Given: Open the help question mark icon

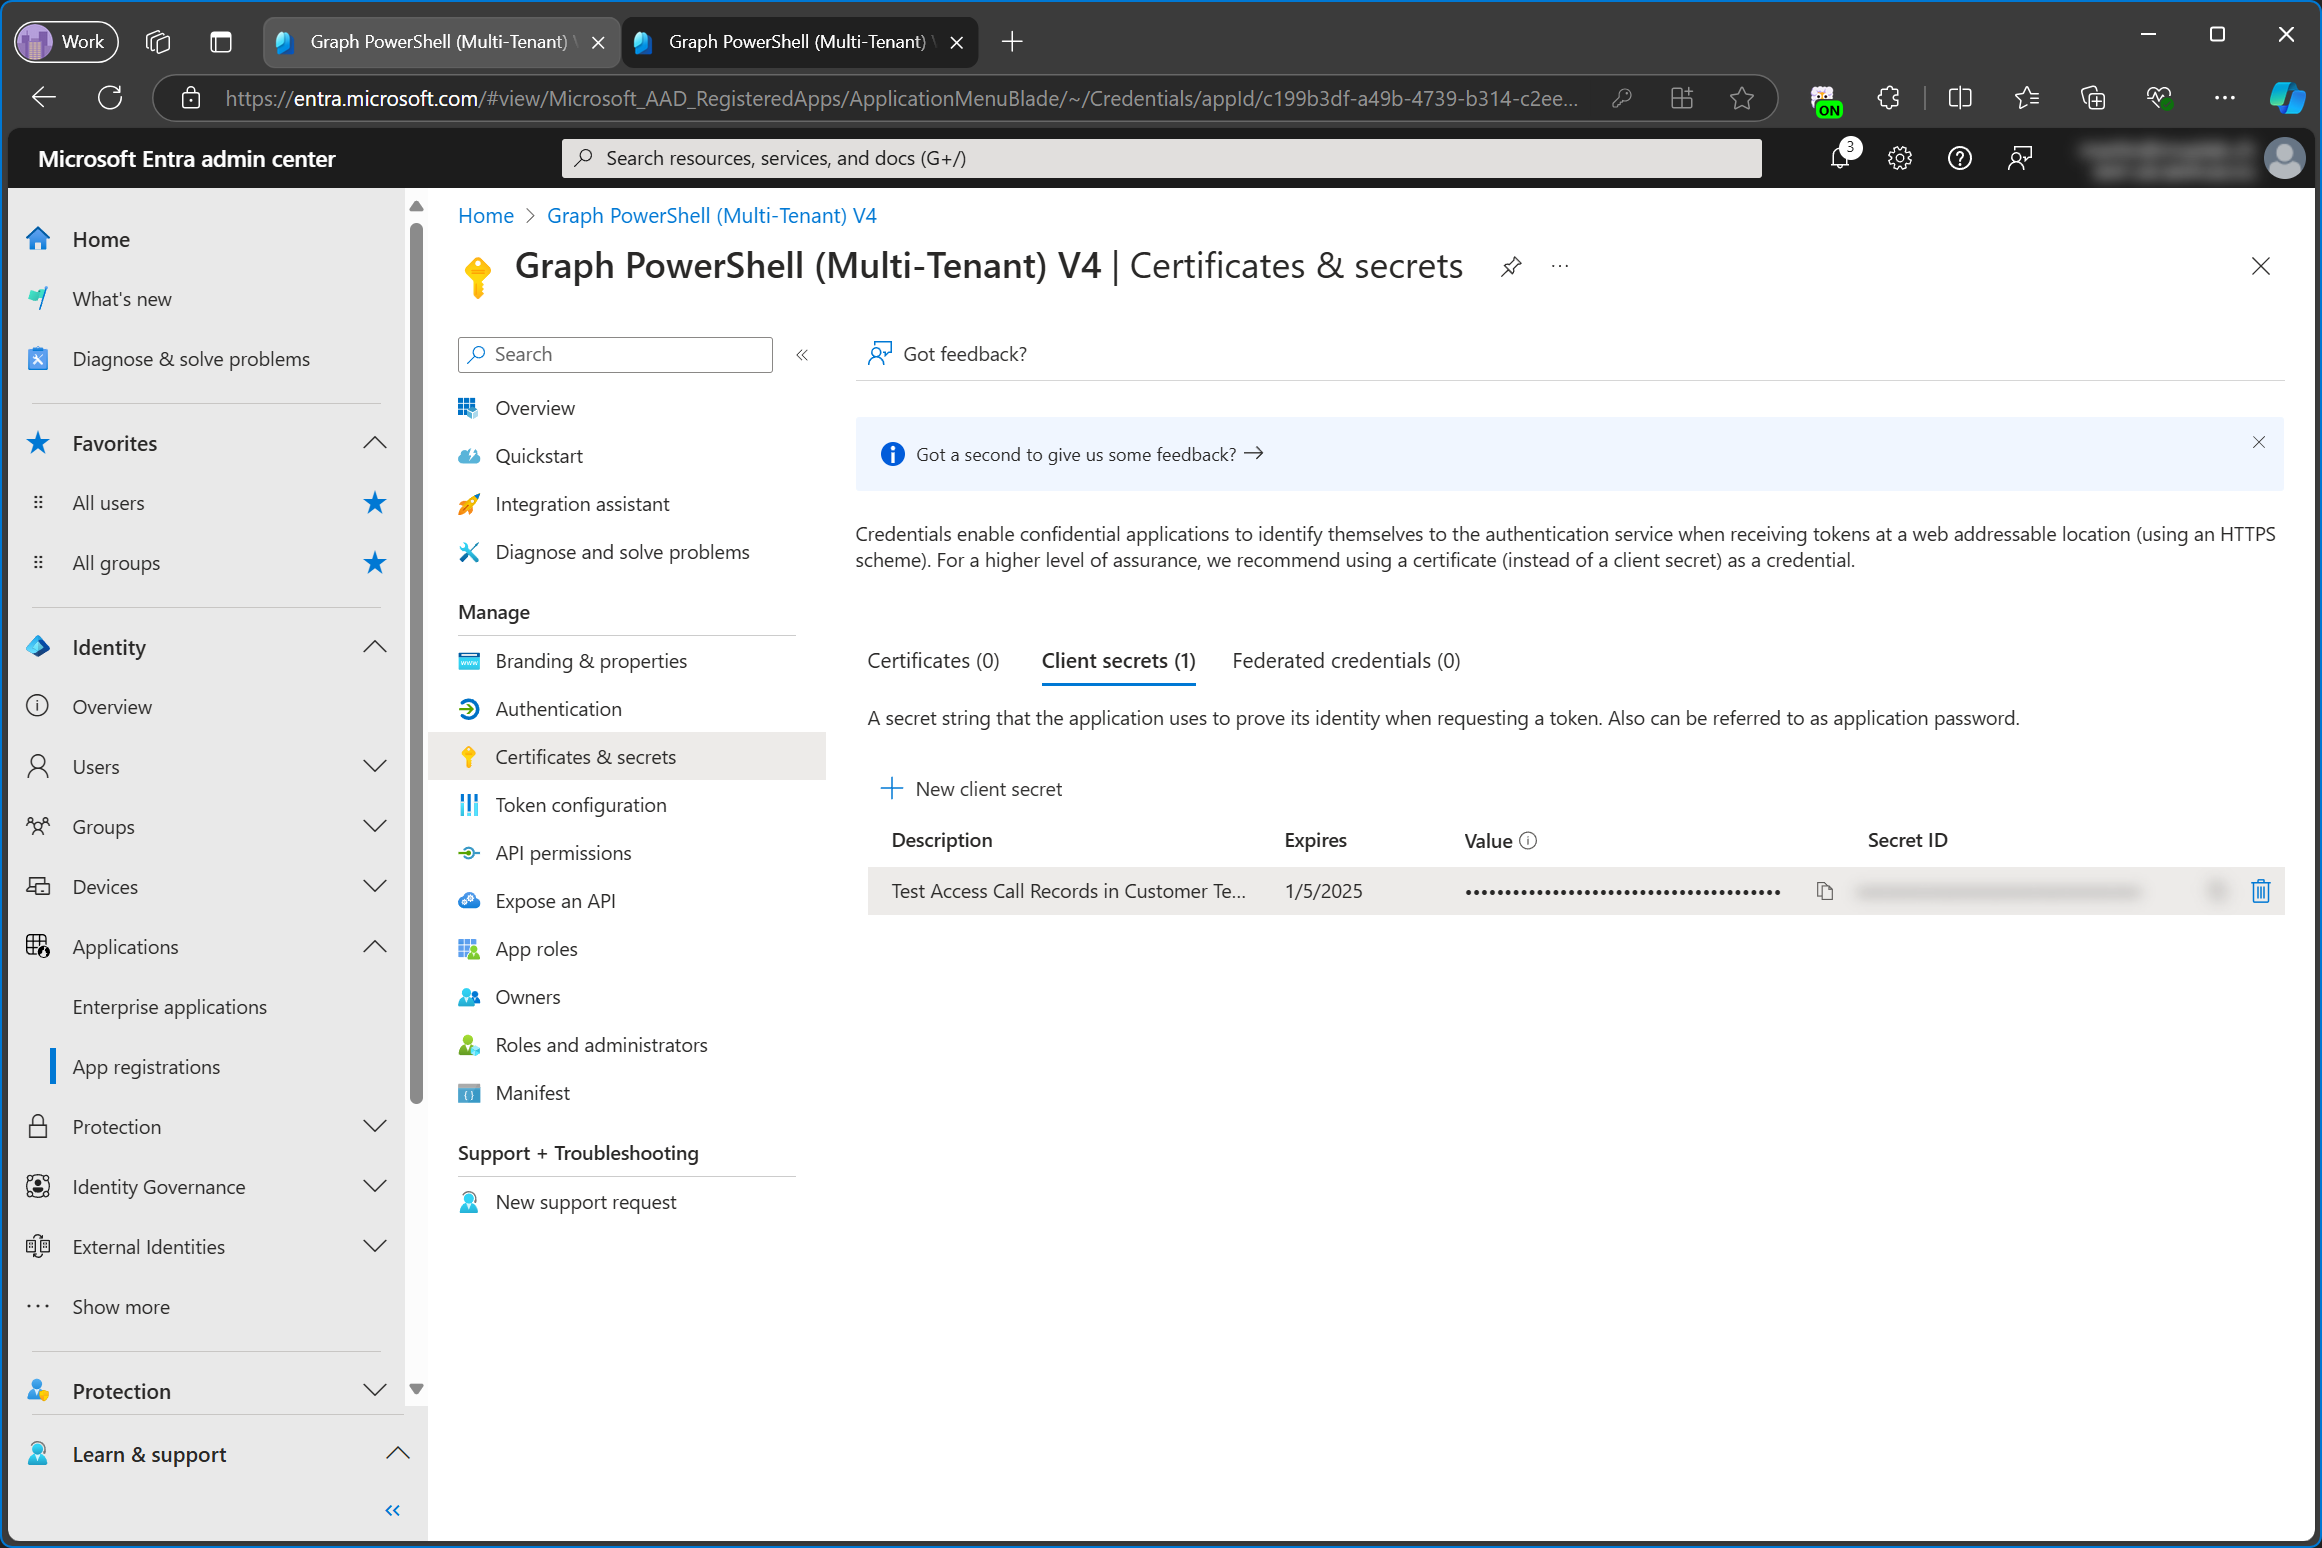Looking at the screenshot, I should click(x=1959, y=158).
